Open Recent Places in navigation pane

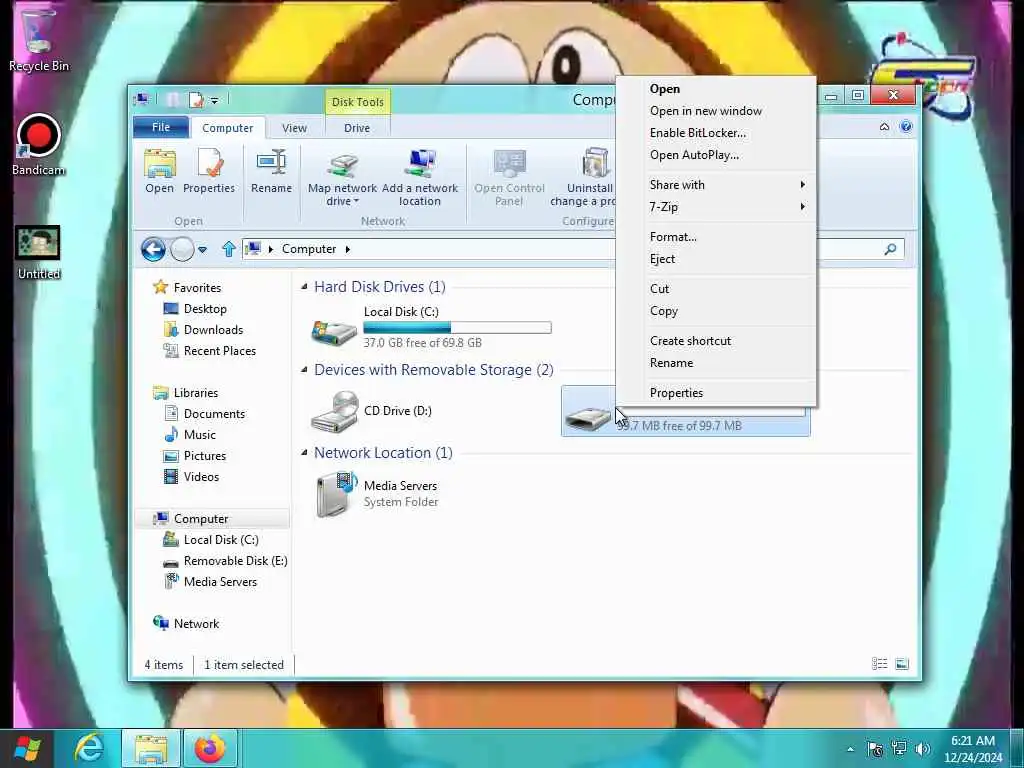(219, 351)
